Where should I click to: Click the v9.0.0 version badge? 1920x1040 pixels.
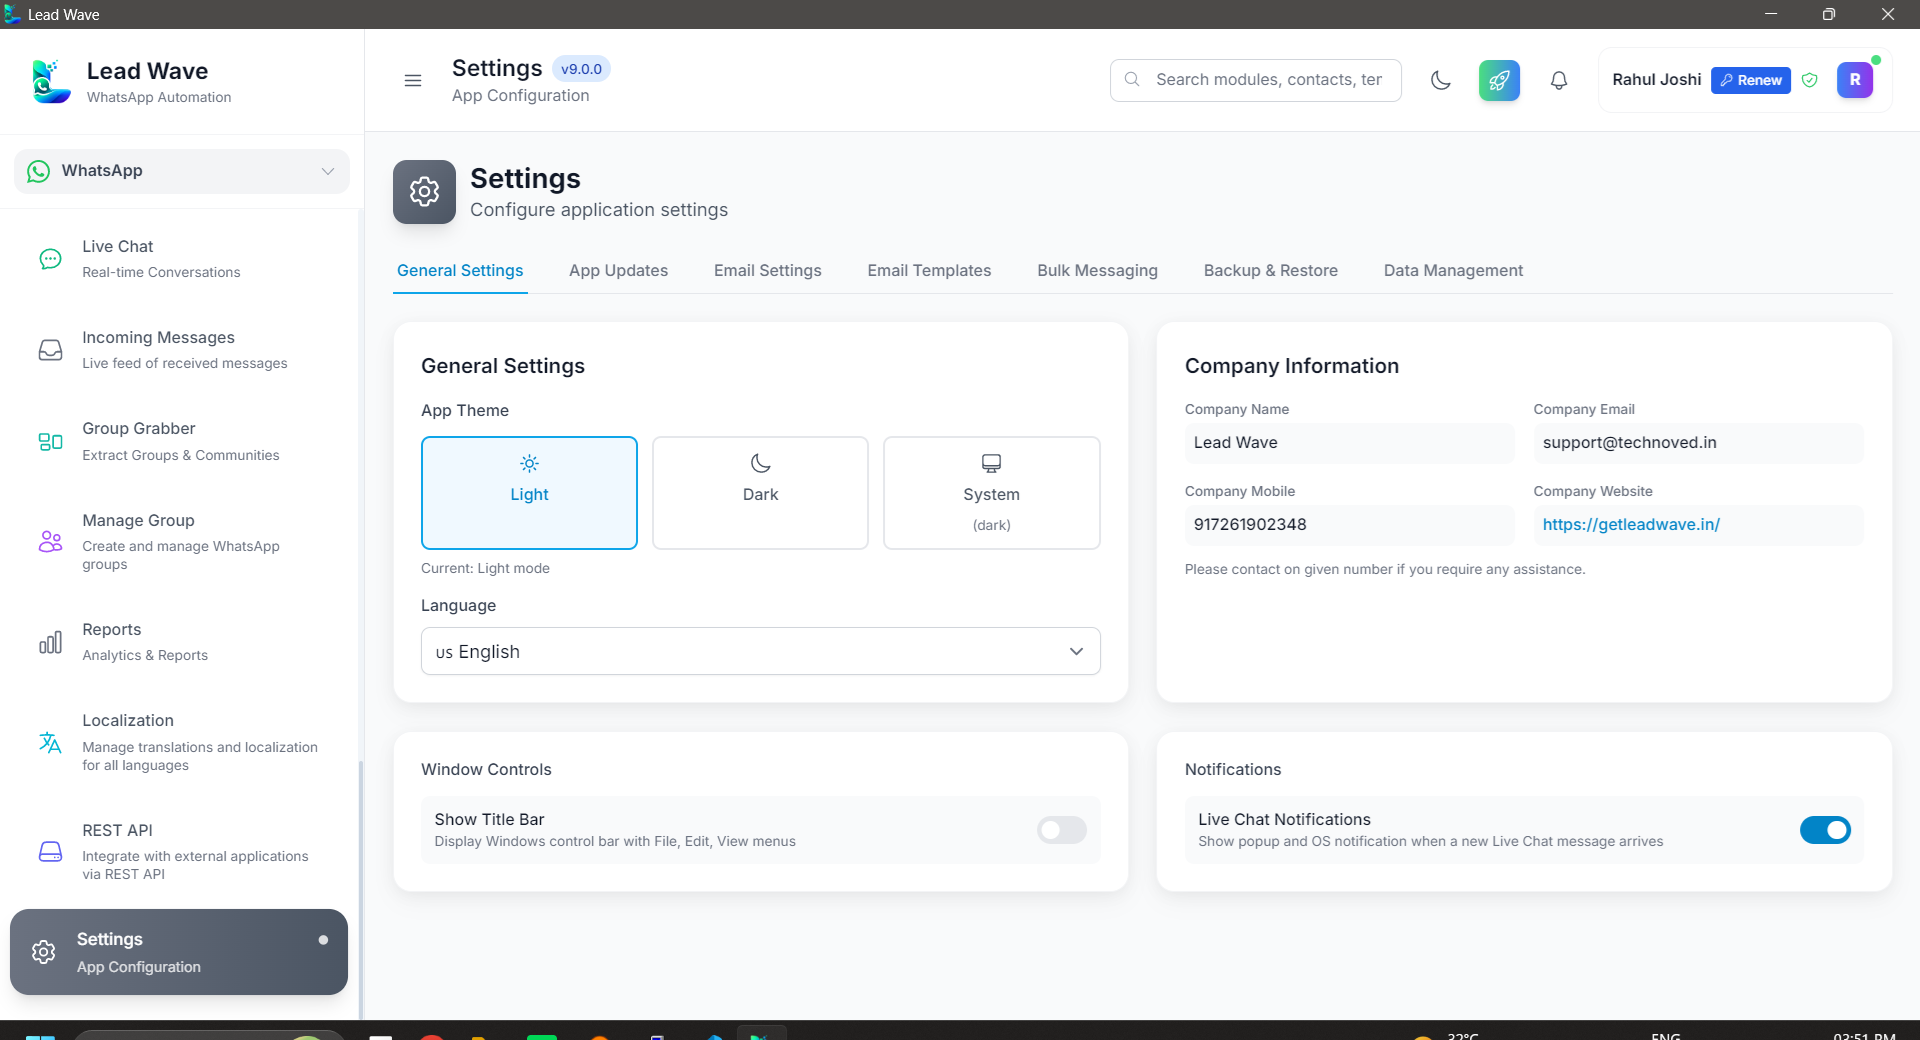pyautogui.click(x=581, y=69)
